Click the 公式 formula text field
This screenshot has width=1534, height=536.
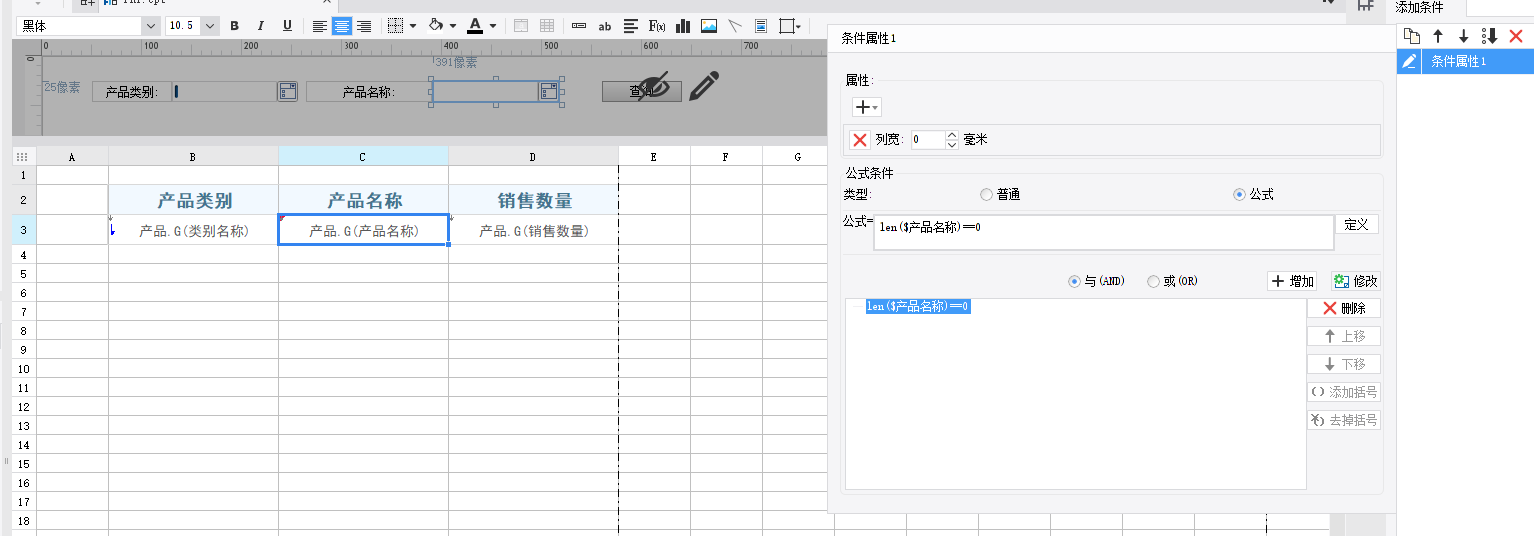point(1103,232)
